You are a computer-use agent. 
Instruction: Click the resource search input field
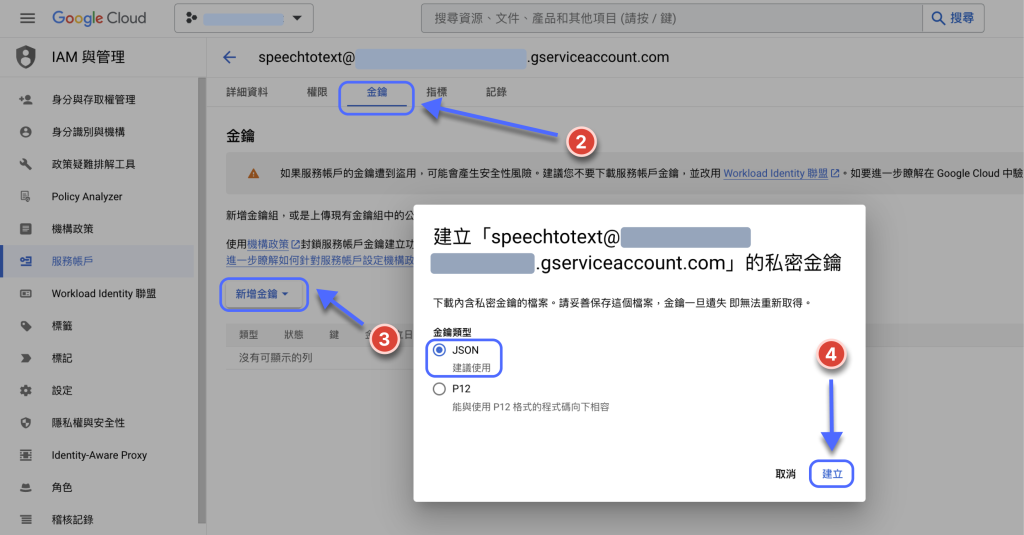[672, 18]
